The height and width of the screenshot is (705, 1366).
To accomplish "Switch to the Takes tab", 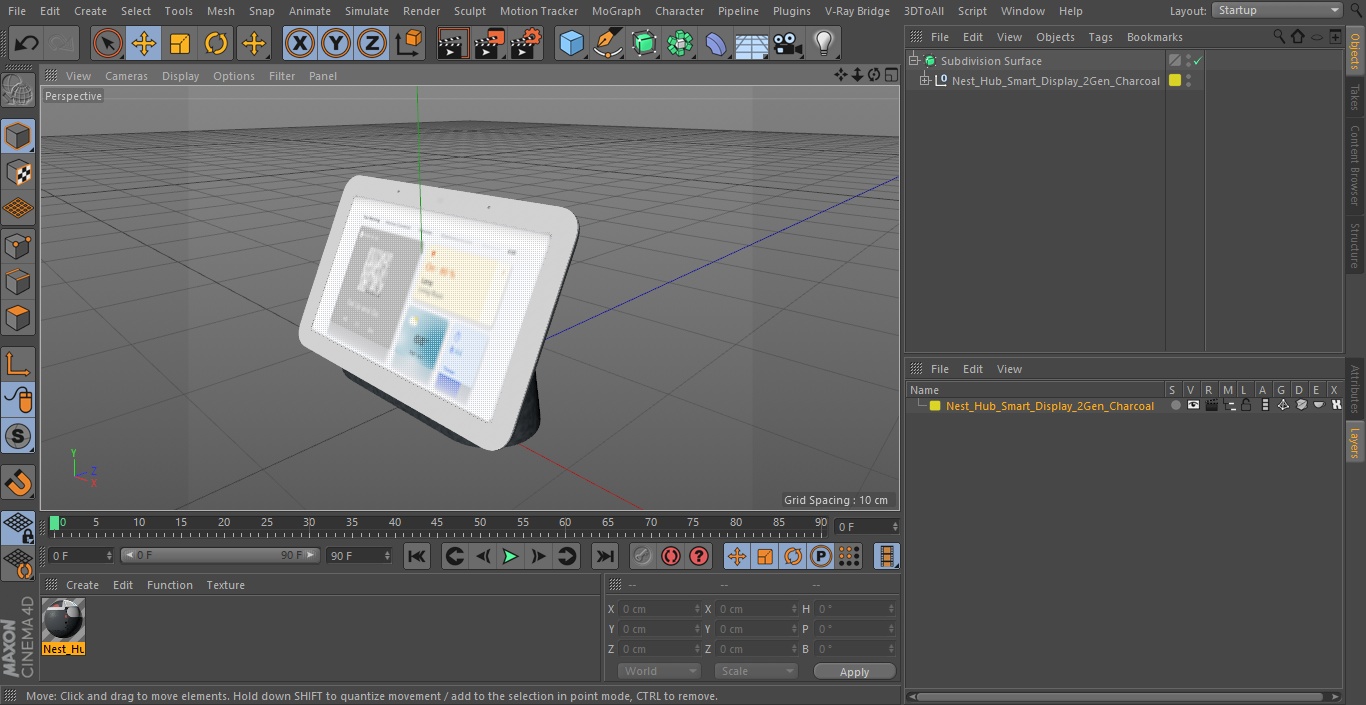I will (1355, 97).
